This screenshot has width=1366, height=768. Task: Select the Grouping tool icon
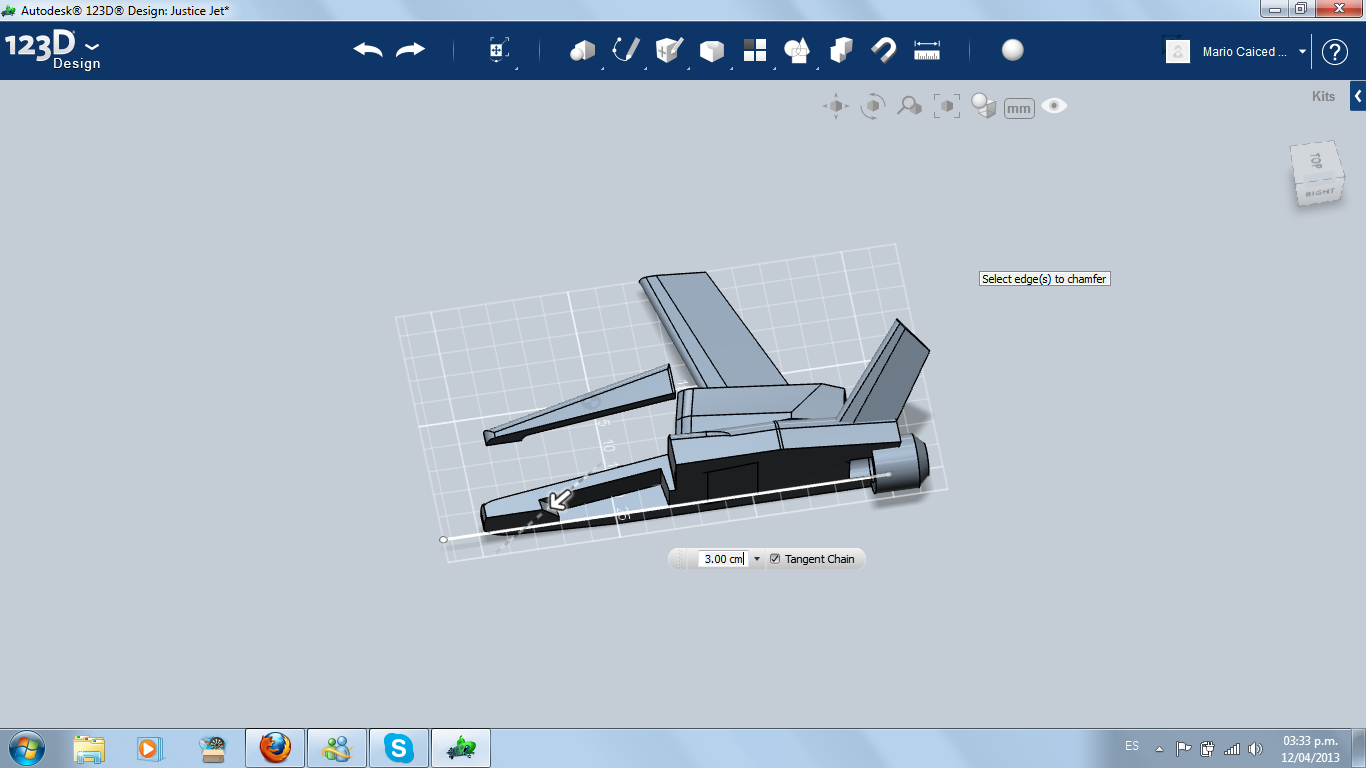pyautogui.click(x=841, y=50)
